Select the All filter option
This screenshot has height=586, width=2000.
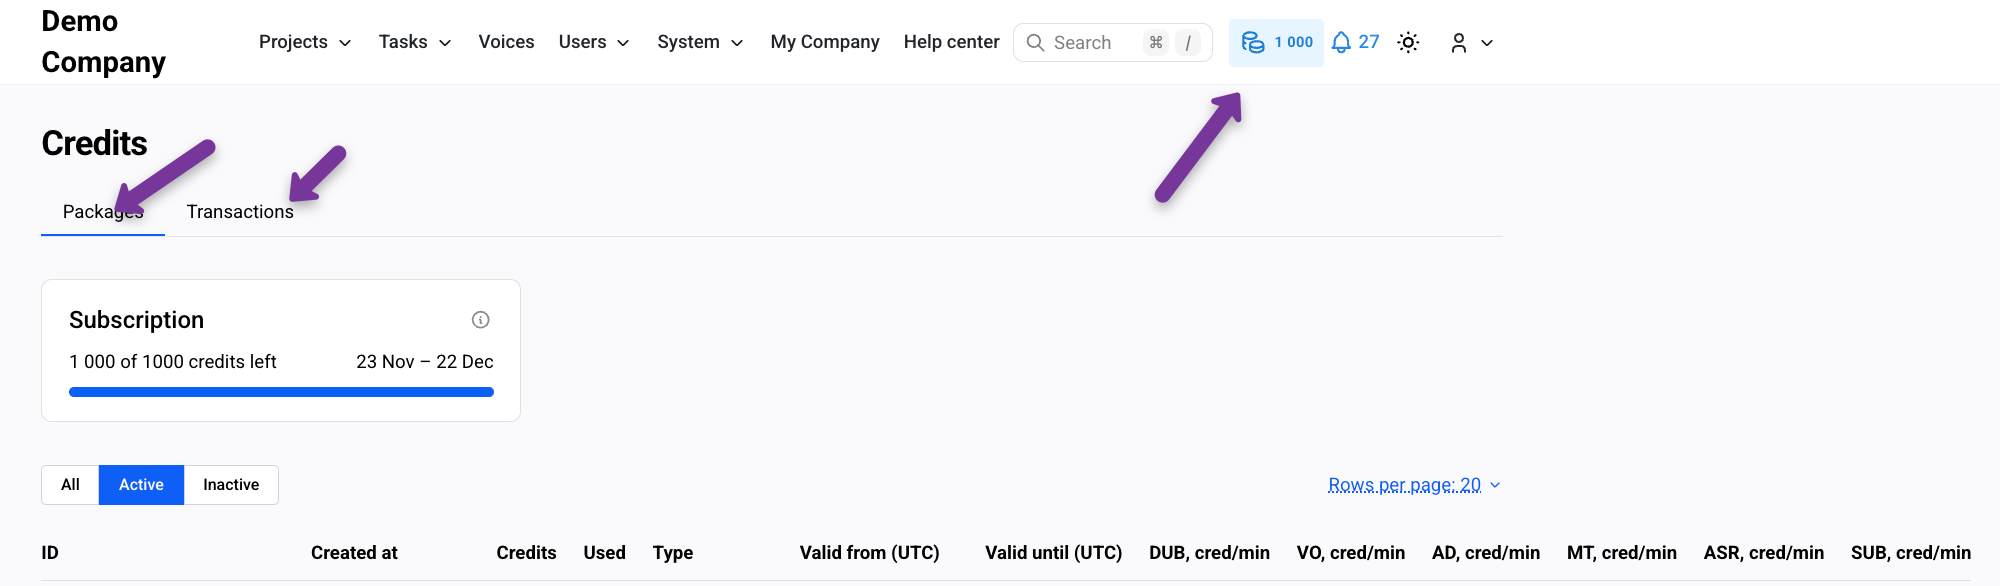pos(70,485)
